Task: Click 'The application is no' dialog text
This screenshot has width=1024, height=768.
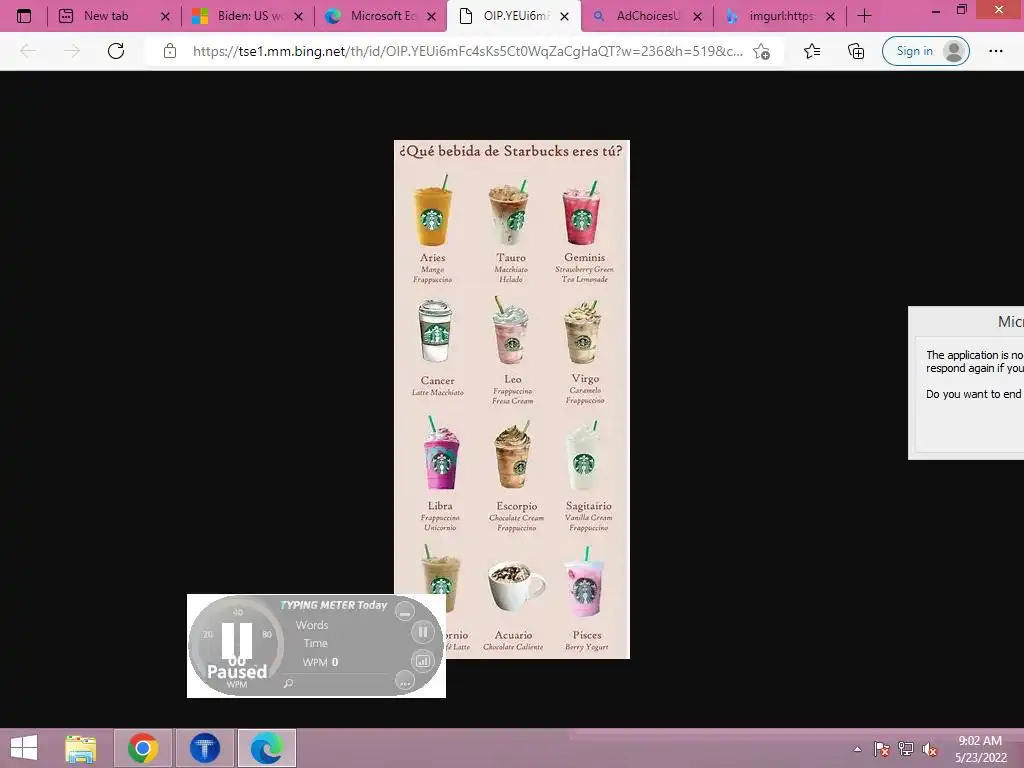Action: point(974,355)
